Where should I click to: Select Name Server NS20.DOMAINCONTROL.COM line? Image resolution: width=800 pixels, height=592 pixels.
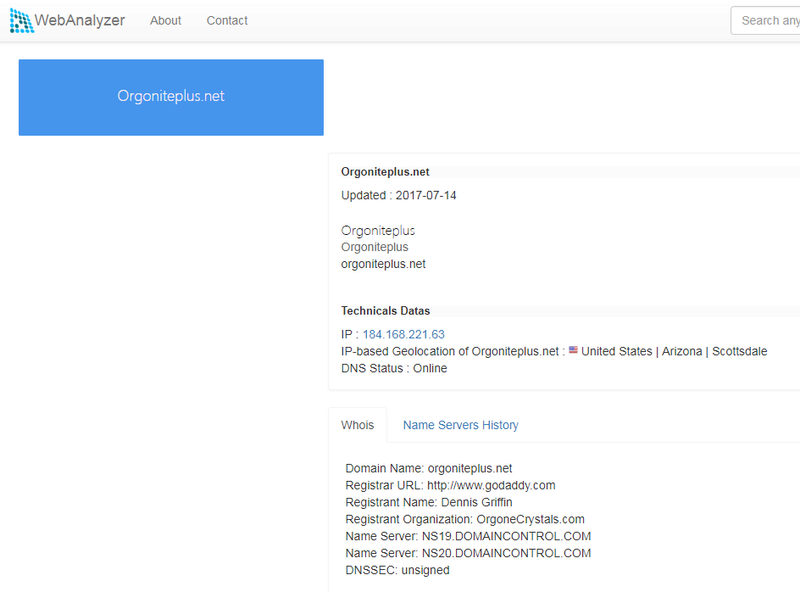click(468, 553)
